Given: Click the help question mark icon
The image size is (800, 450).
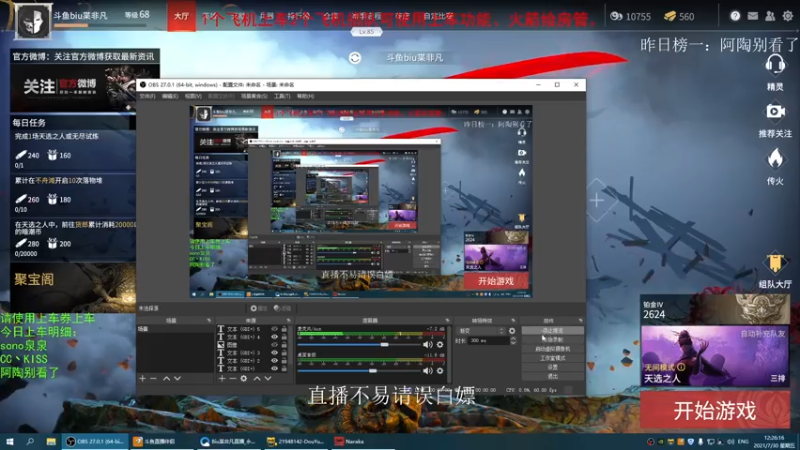Looking at the screenshot, I should (735, 16).
